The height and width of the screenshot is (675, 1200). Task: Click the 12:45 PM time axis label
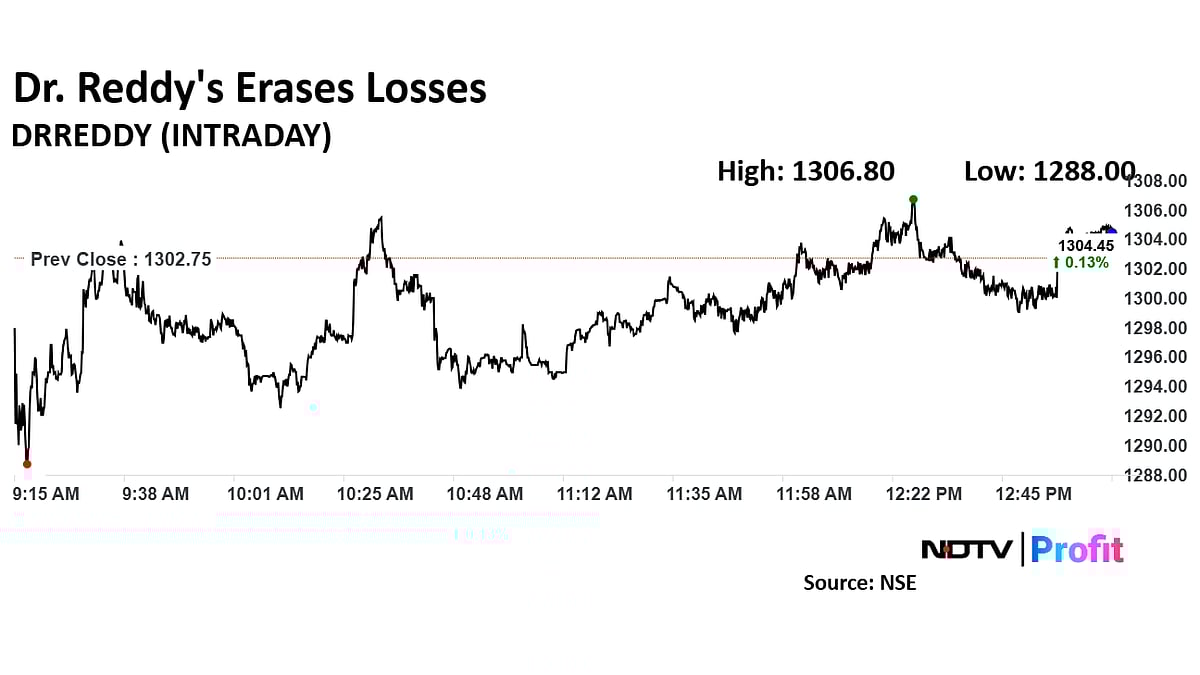coord(1033,494)
